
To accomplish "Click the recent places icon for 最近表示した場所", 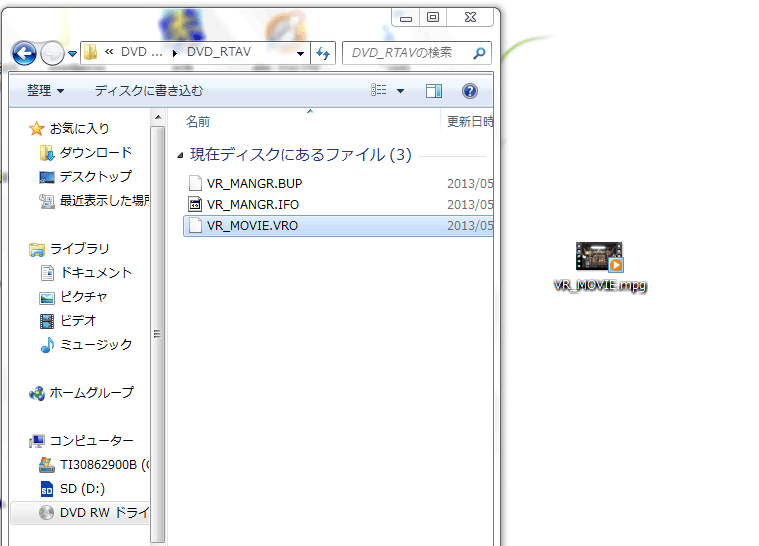I will (47, 201).
